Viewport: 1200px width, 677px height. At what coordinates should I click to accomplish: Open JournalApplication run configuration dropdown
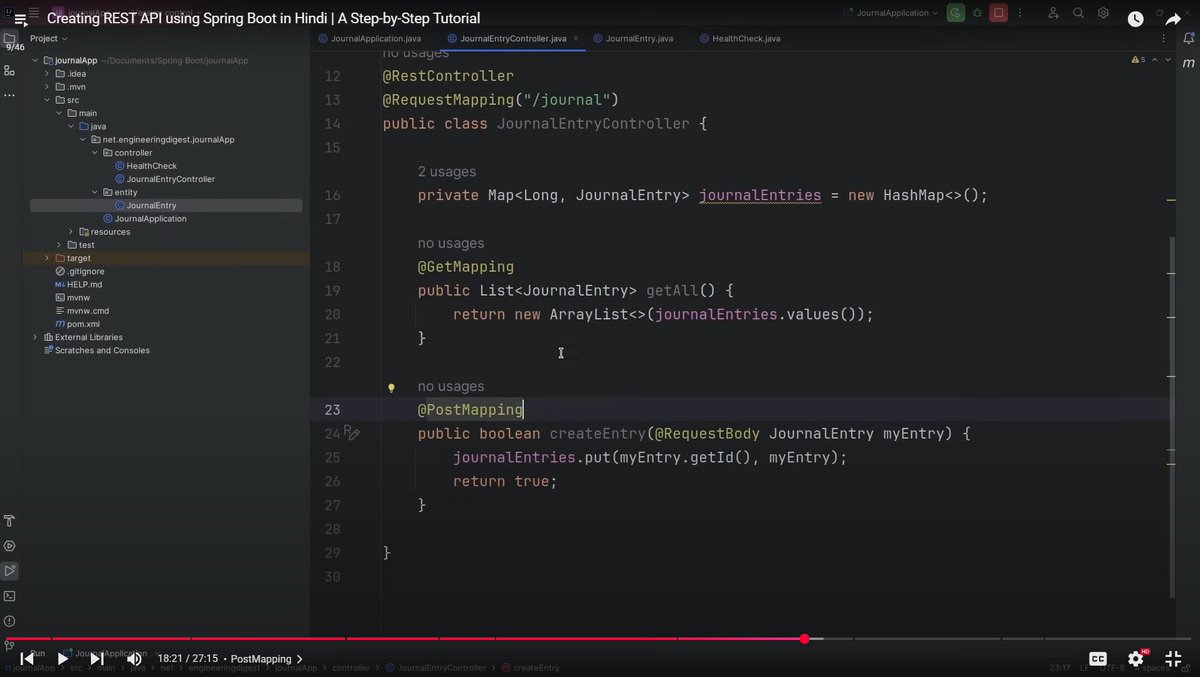[891, 13]
